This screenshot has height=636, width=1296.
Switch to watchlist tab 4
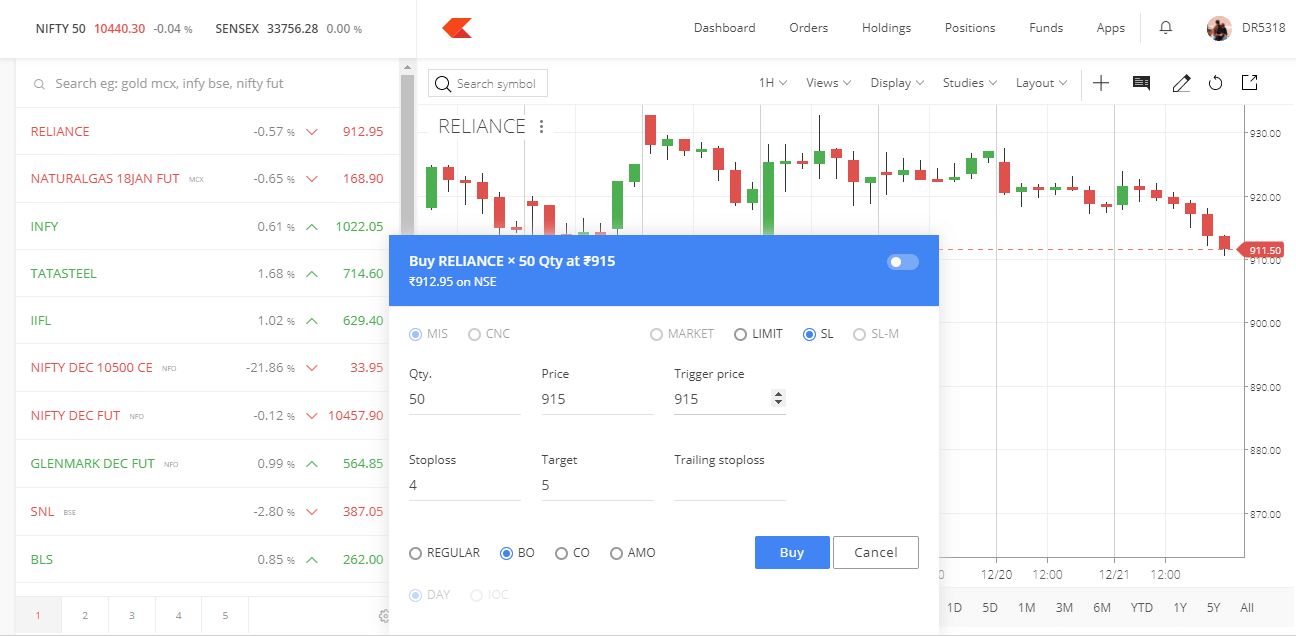179,616
